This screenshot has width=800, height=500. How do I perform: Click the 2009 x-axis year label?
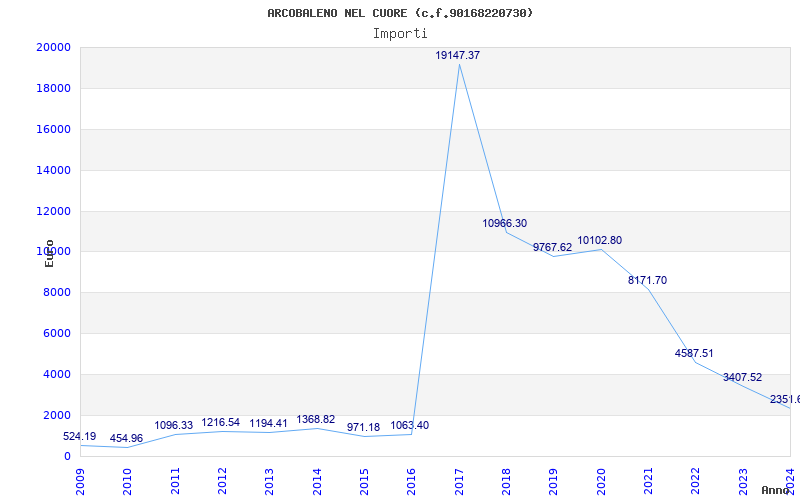[80, 482]
